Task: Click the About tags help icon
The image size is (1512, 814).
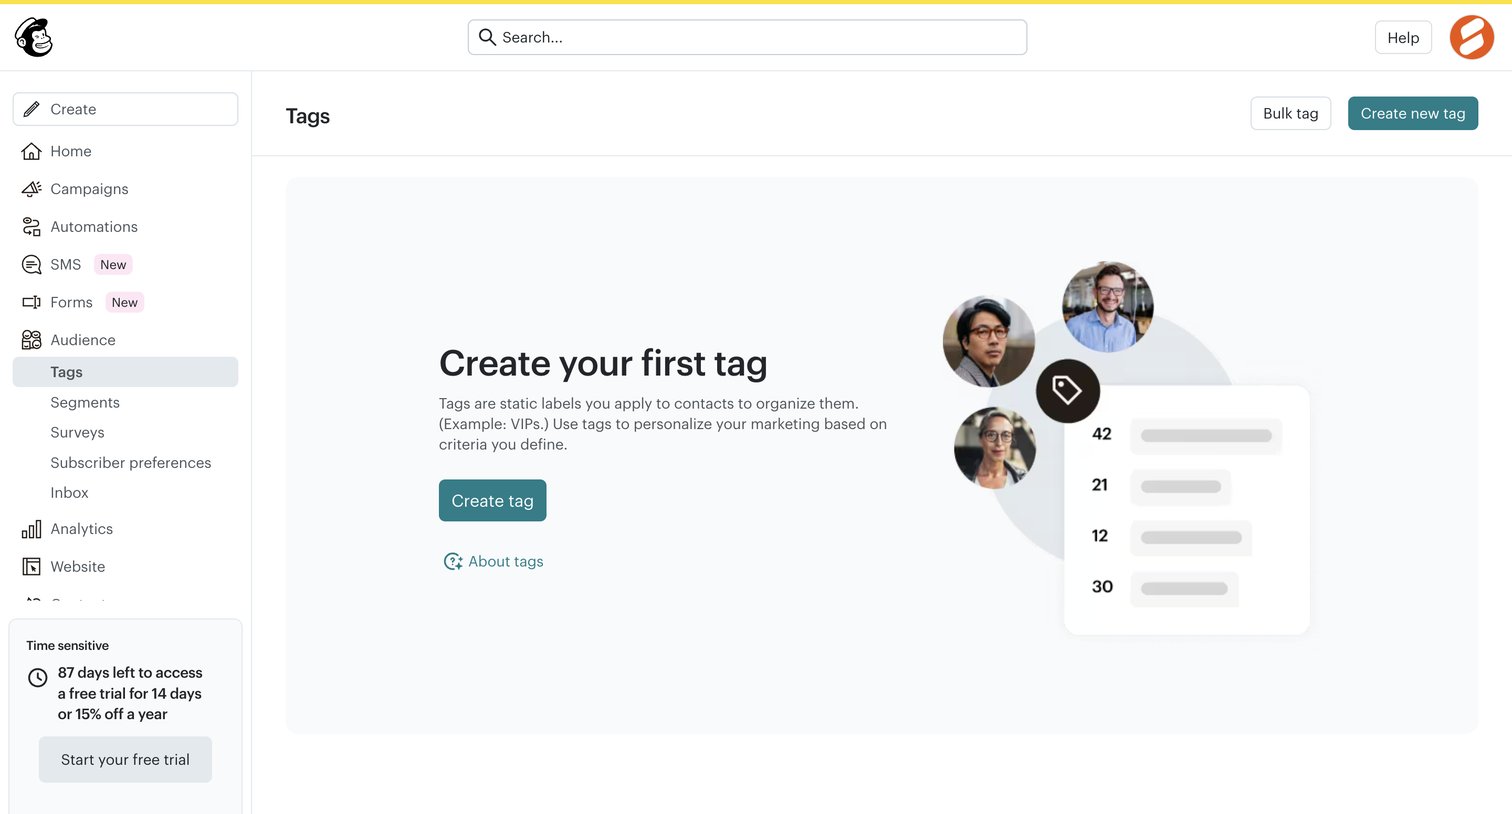Action: 453,561
